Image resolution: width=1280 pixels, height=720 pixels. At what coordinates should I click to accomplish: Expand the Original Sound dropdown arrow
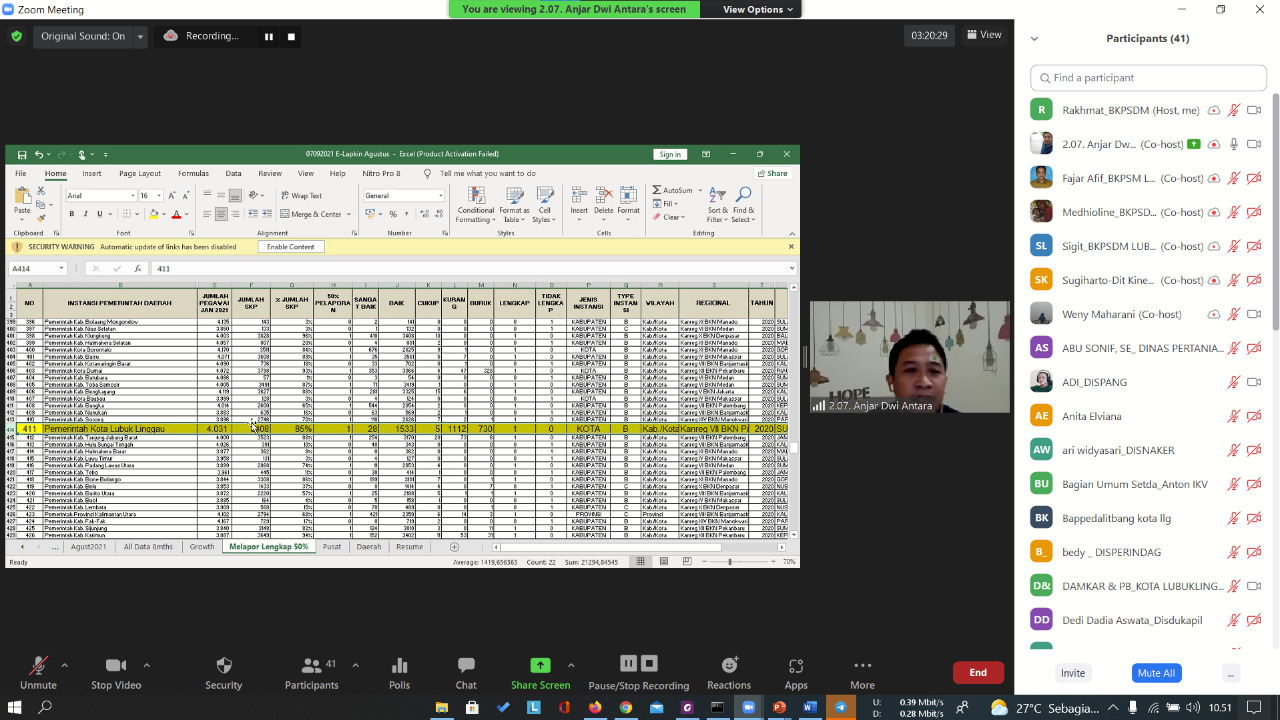point(140,37)
